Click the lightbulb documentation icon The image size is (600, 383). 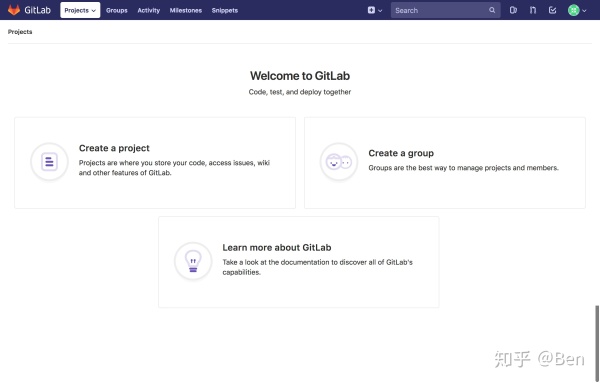193,261
